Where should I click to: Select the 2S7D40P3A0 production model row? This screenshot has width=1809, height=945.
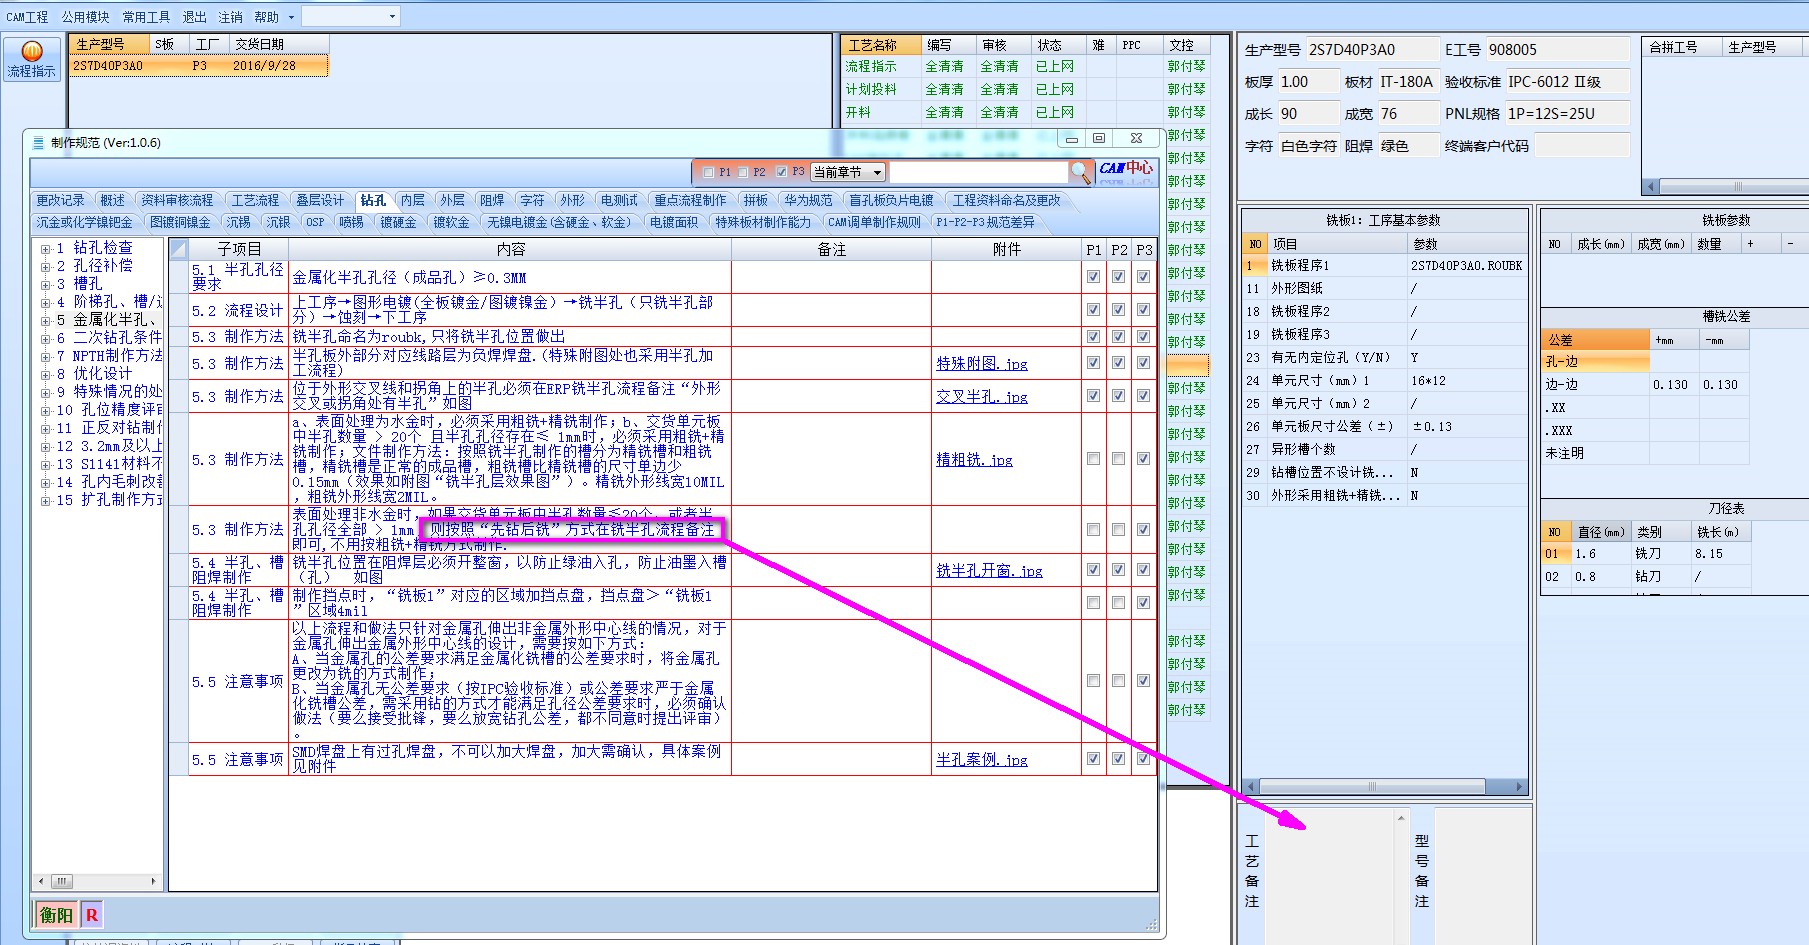tap(198, 65)
